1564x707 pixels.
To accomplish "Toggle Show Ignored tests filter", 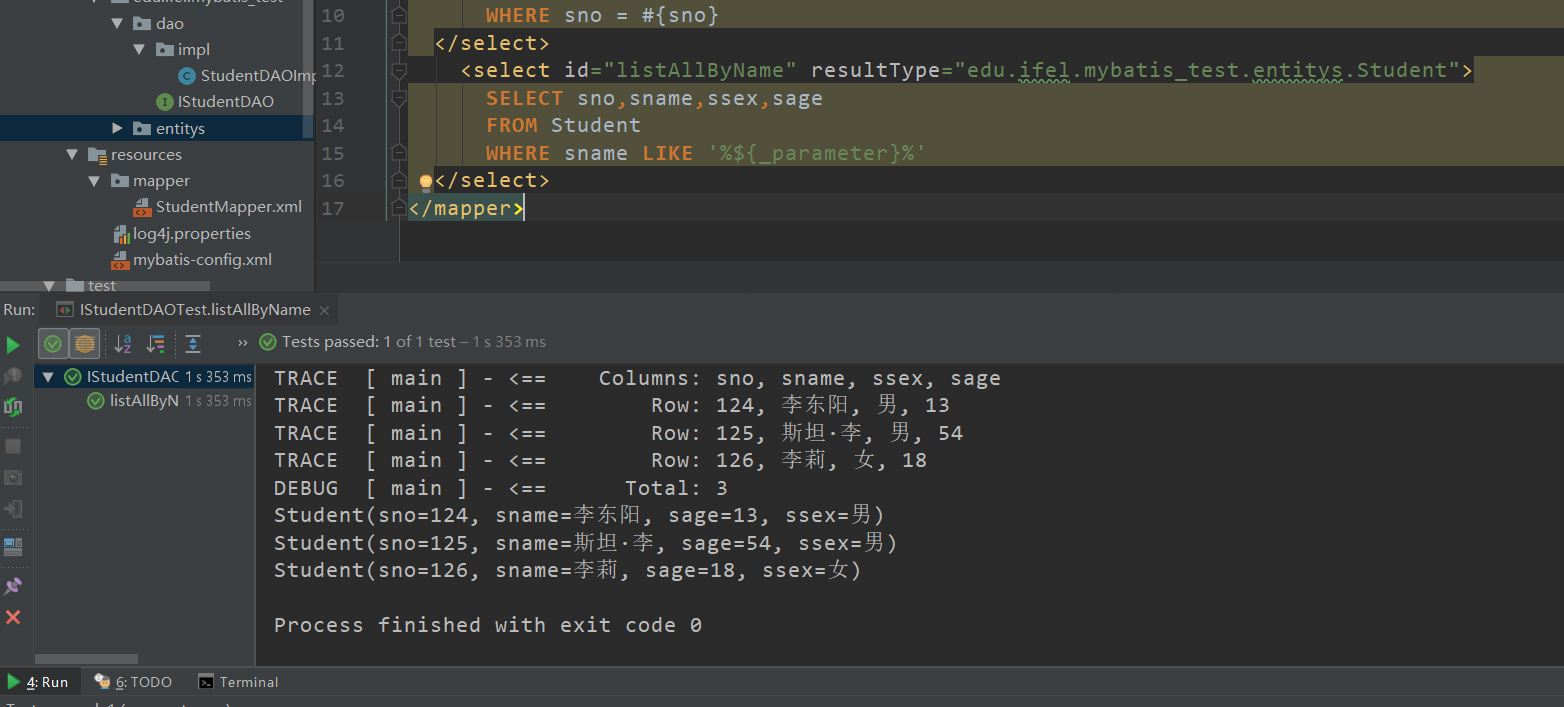I will (x=85, y=344).
